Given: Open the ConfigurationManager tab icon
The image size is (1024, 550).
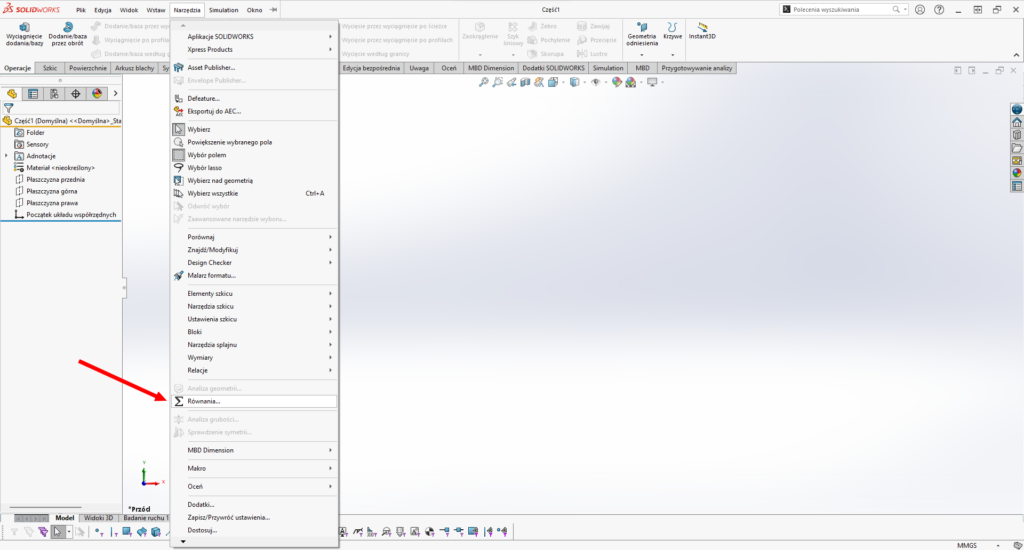Looking at the screenshot, I should coord(54,94).
